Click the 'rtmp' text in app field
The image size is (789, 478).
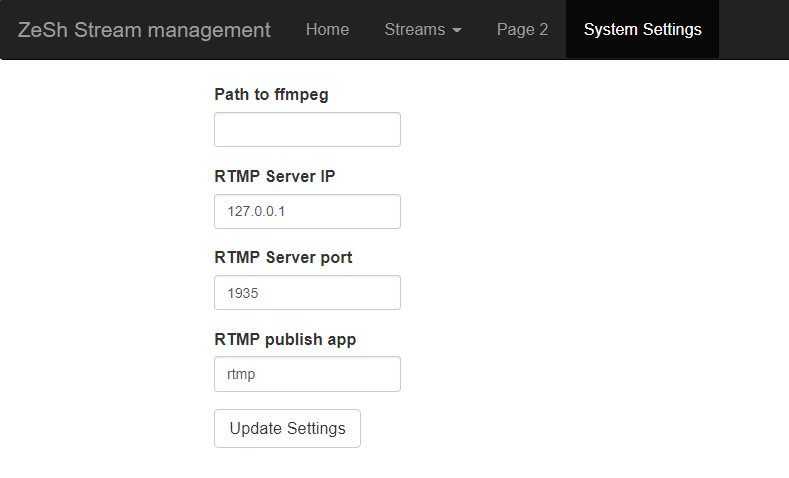coord(242,375)
